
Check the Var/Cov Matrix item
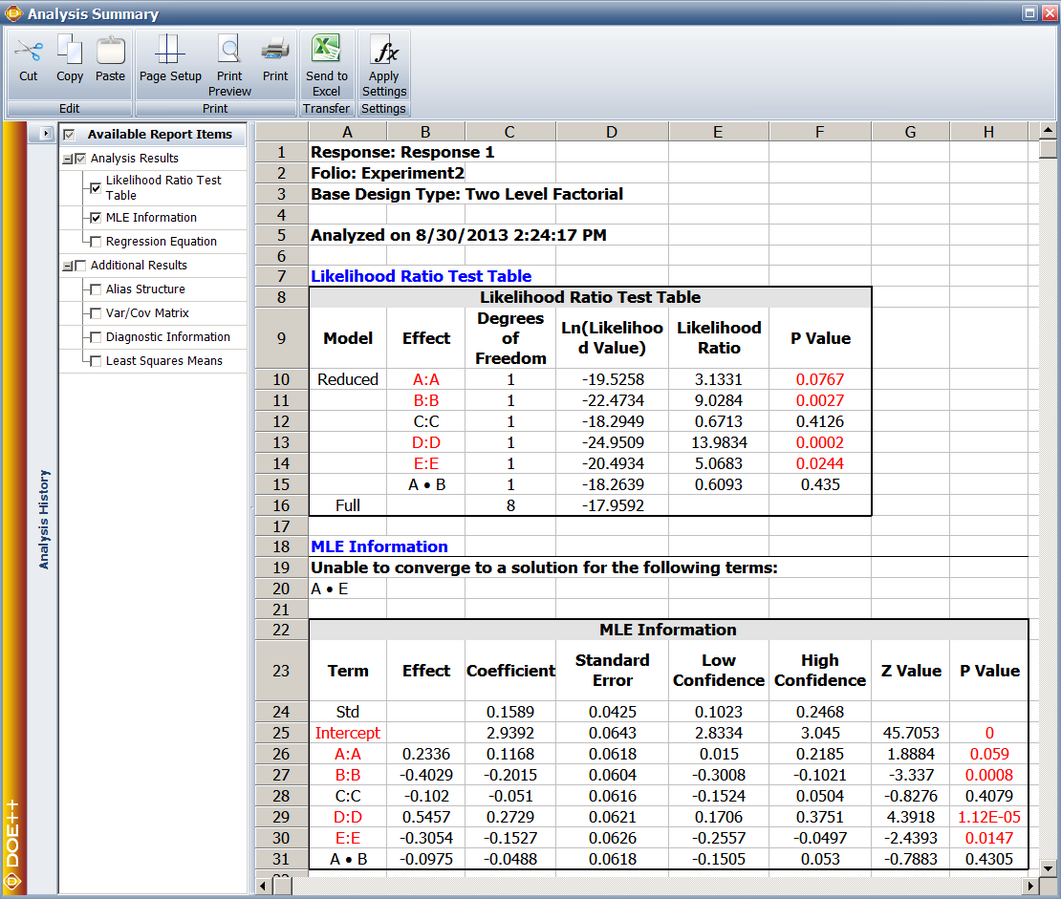(x=95, y=313)
